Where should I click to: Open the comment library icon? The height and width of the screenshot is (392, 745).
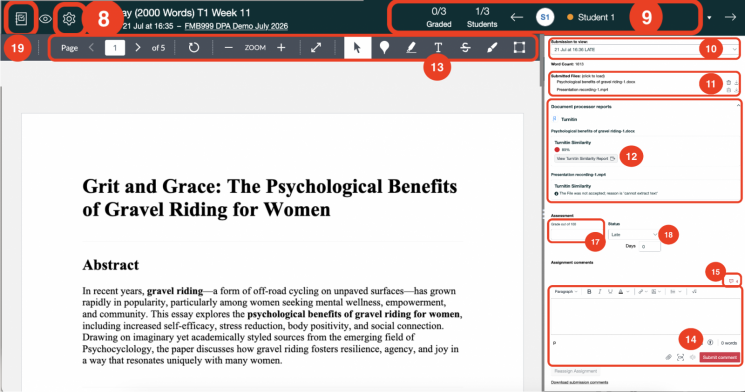coord(733,281)
